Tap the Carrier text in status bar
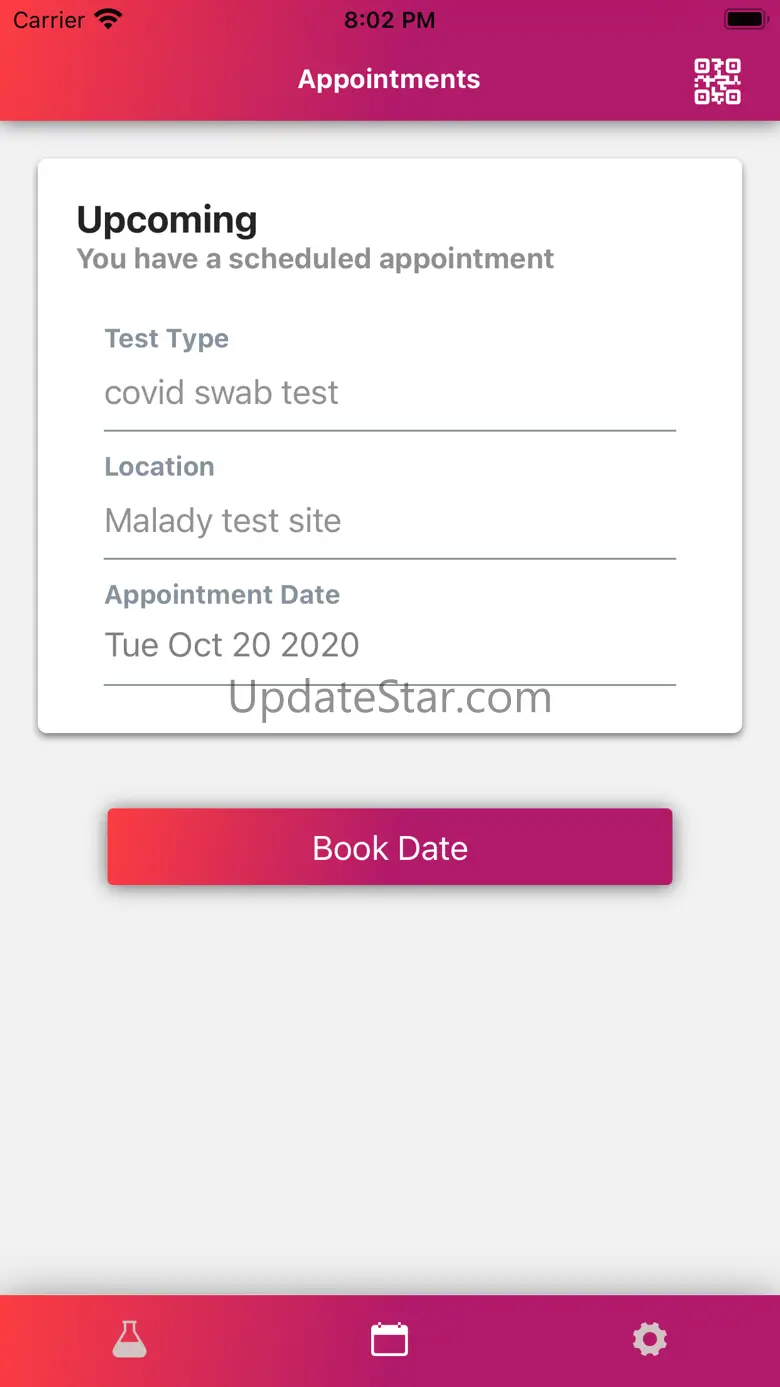 [x=48, y=20]
